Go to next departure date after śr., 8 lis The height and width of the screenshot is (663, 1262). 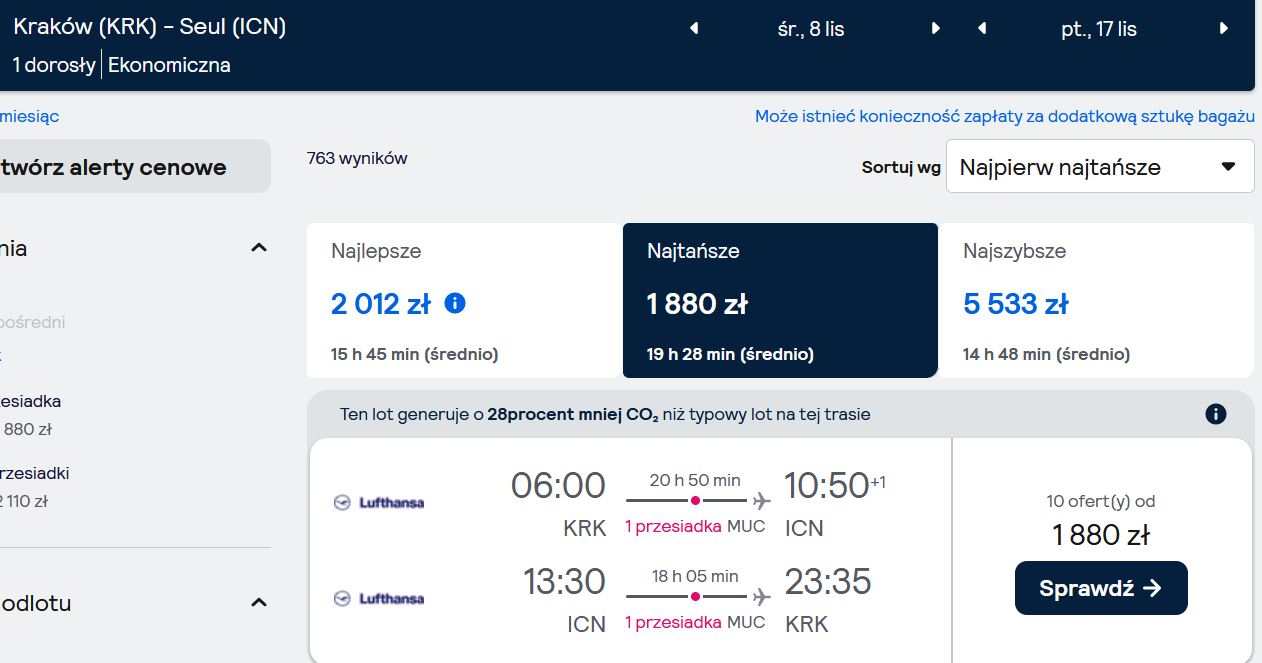click(x=936, y=29)
